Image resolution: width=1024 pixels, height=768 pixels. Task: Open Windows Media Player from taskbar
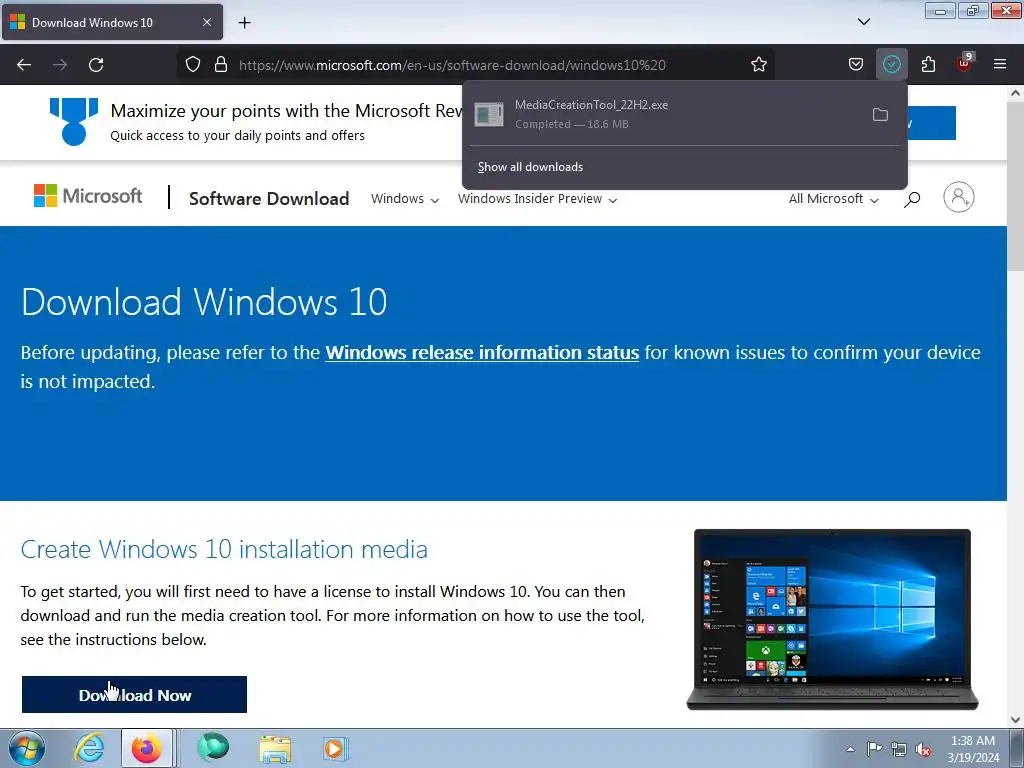click(x=336, y=748)
